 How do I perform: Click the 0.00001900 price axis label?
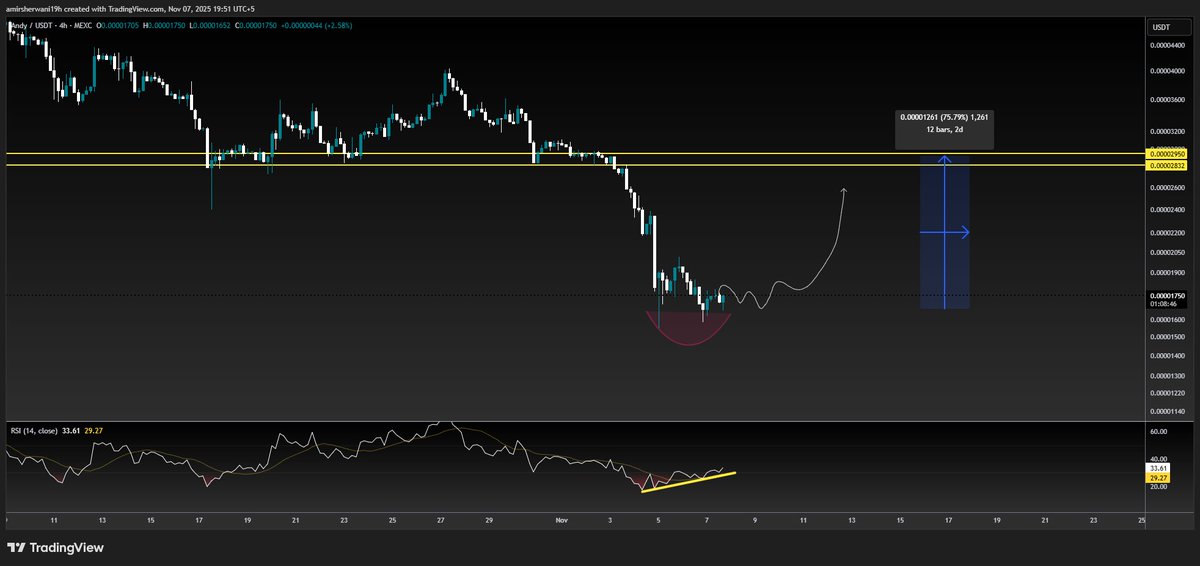1167,273
